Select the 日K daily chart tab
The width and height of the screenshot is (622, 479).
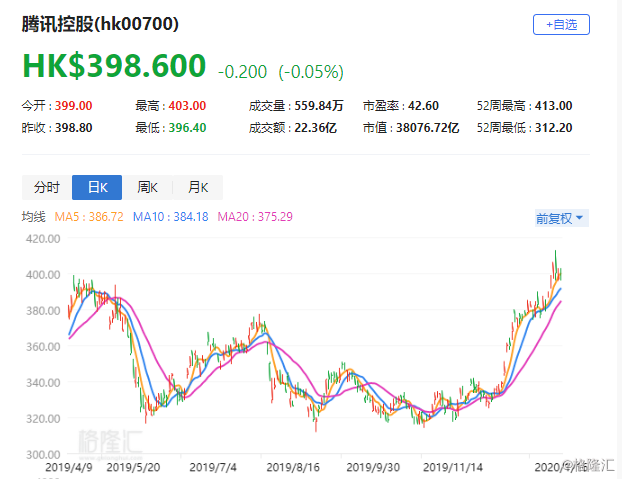click(97, 187)
